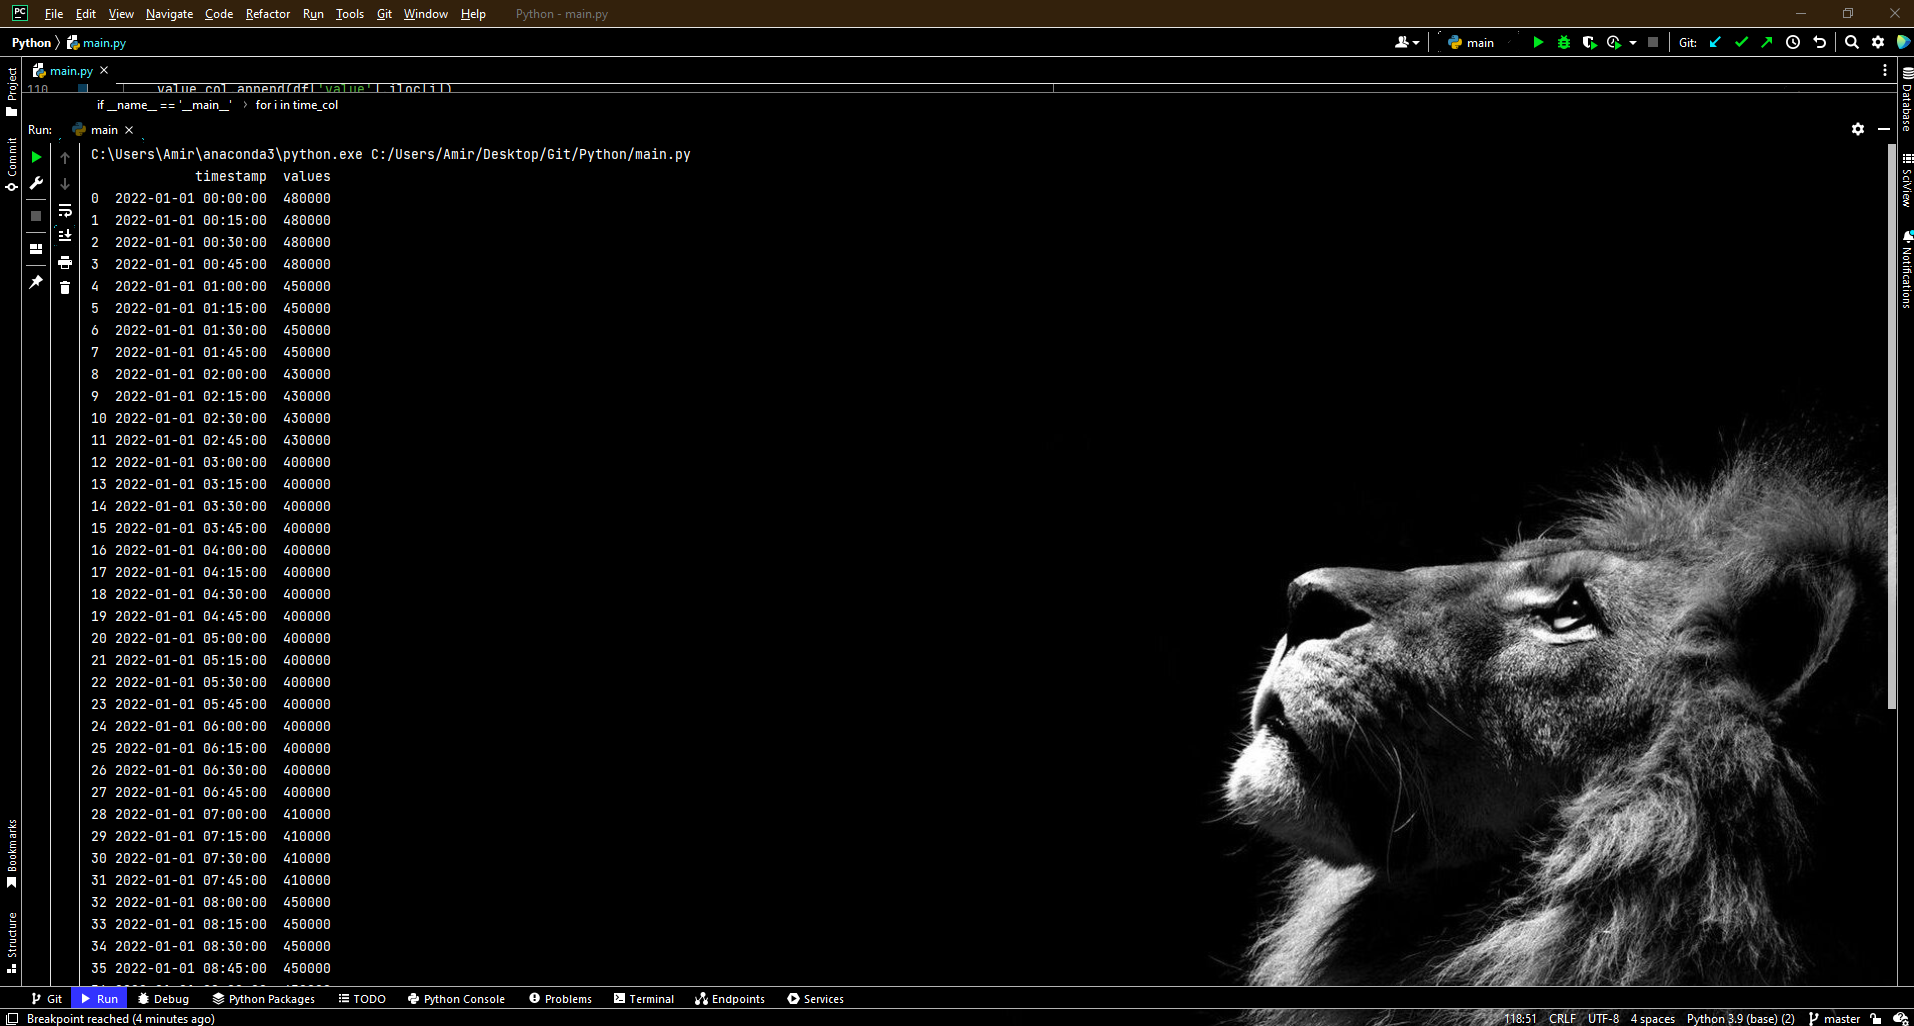Show Git history clock icon

pyautogui.click(x=1793, y=42)
